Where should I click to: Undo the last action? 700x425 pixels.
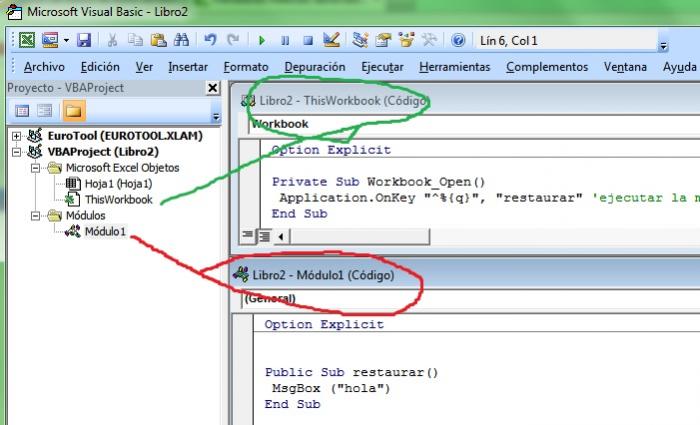[210, 40]
